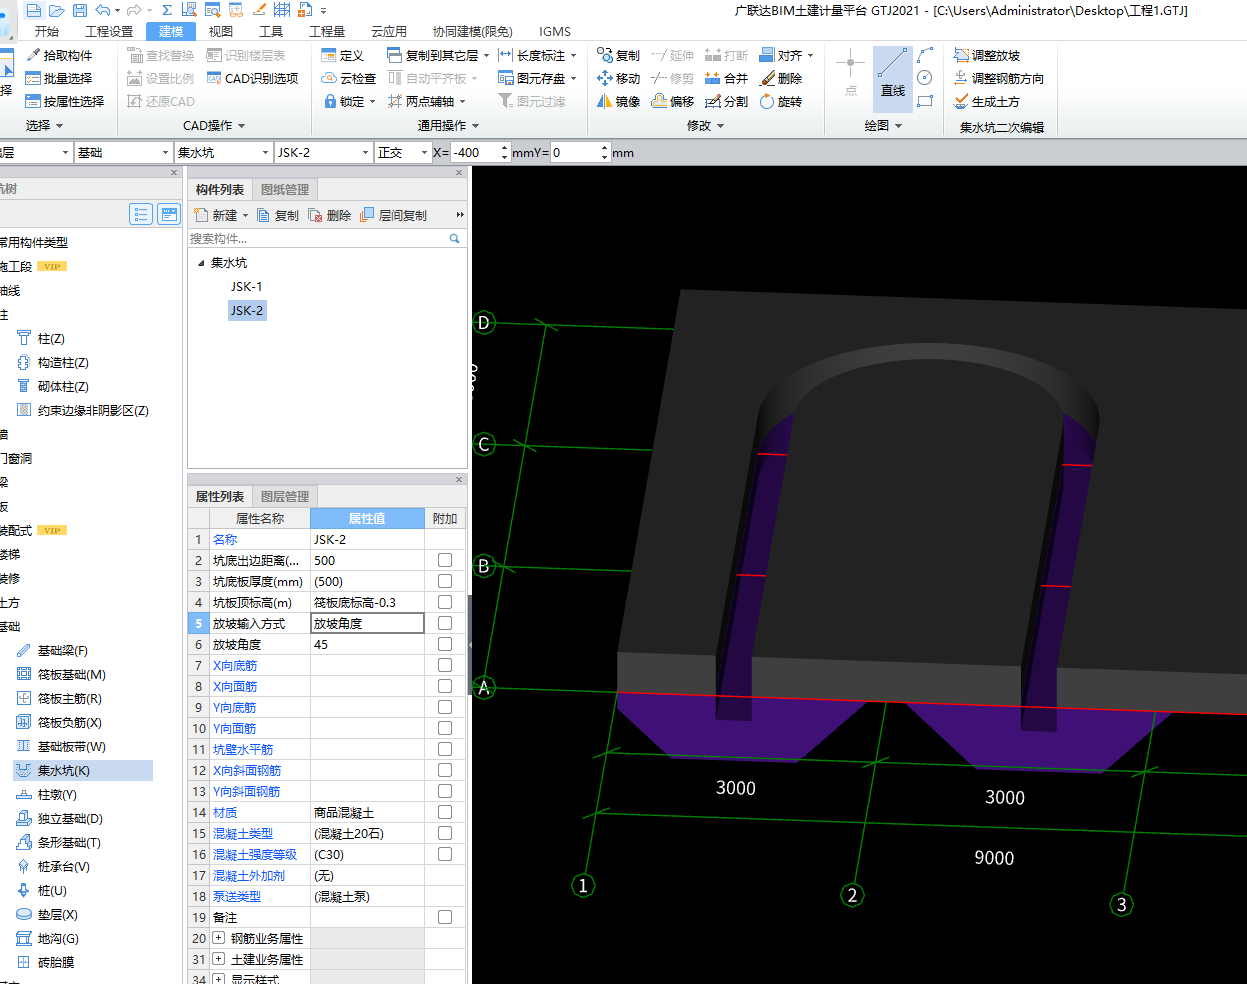
Task: Select the 长度标注 length dimension tool
Action: [537, 55]
